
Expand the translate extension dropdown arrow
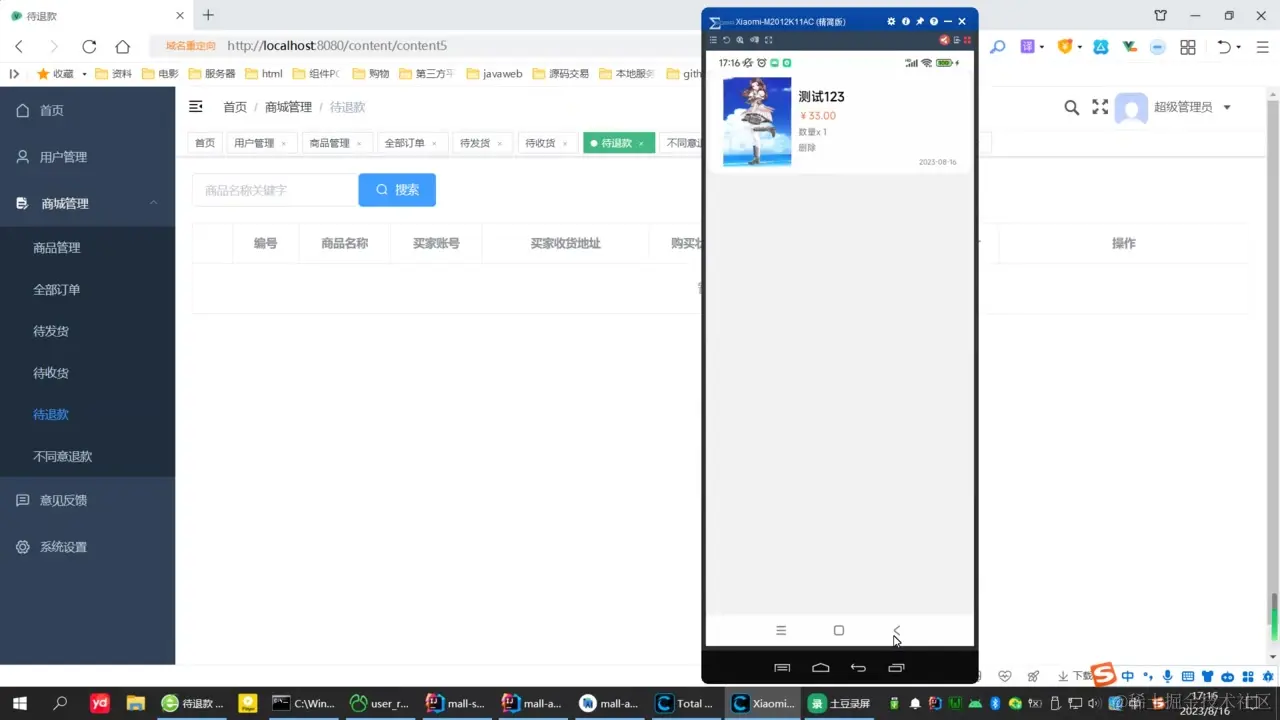click(1042, 47)
